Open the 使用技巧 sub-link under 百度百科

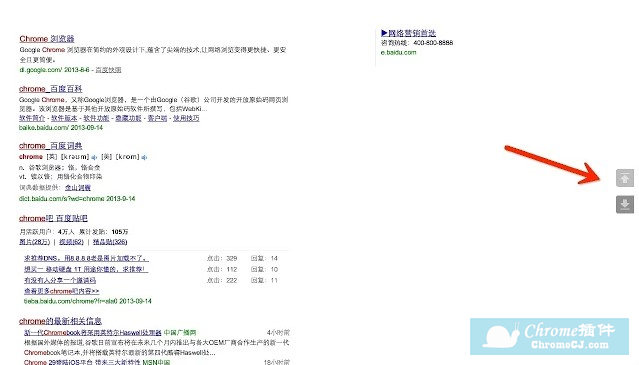(x=186, y=118)
